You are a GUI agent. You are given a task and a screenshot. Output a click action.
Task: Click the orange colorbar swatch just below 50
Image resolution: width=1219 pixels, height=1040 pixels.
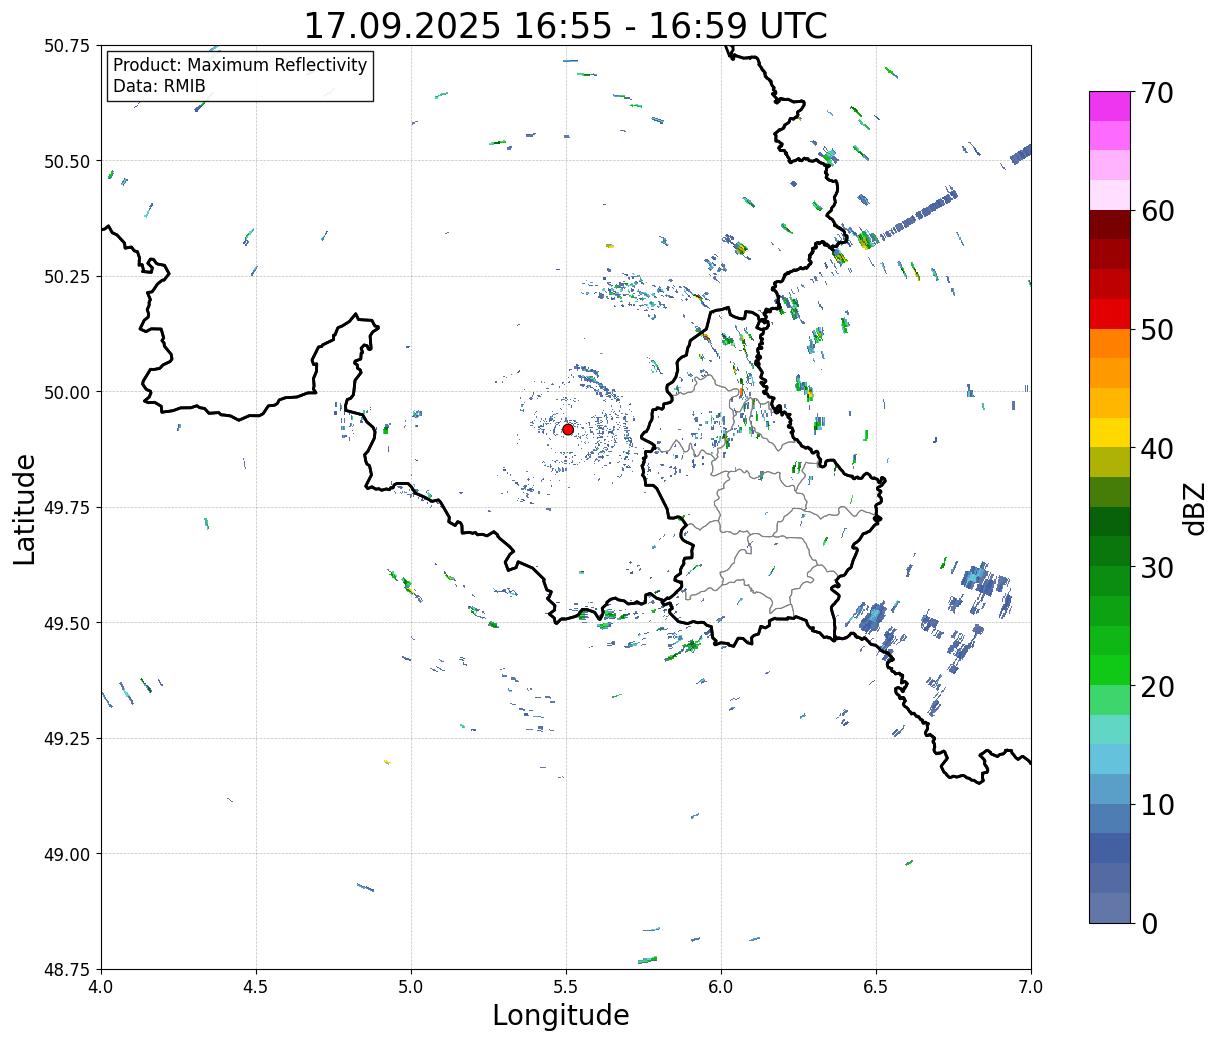point(1110,343)
